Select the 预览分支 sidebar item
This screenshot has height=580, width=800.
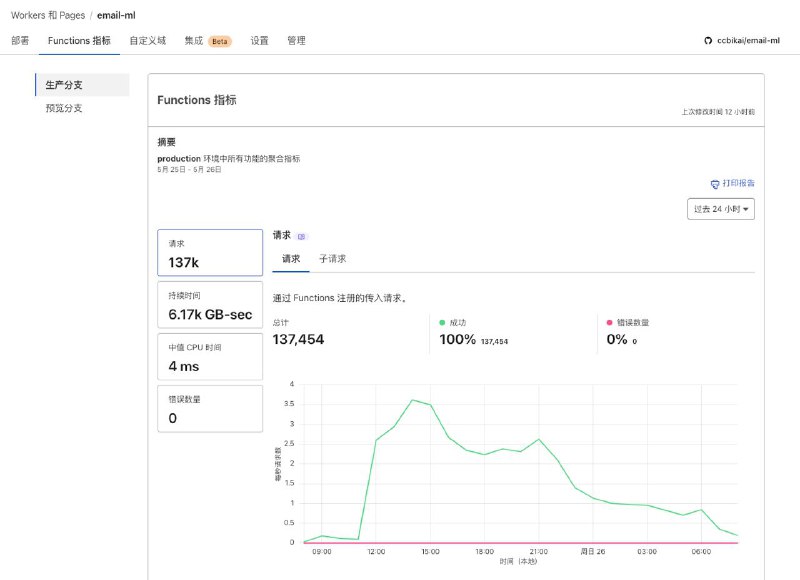click(x=64, y=108)
